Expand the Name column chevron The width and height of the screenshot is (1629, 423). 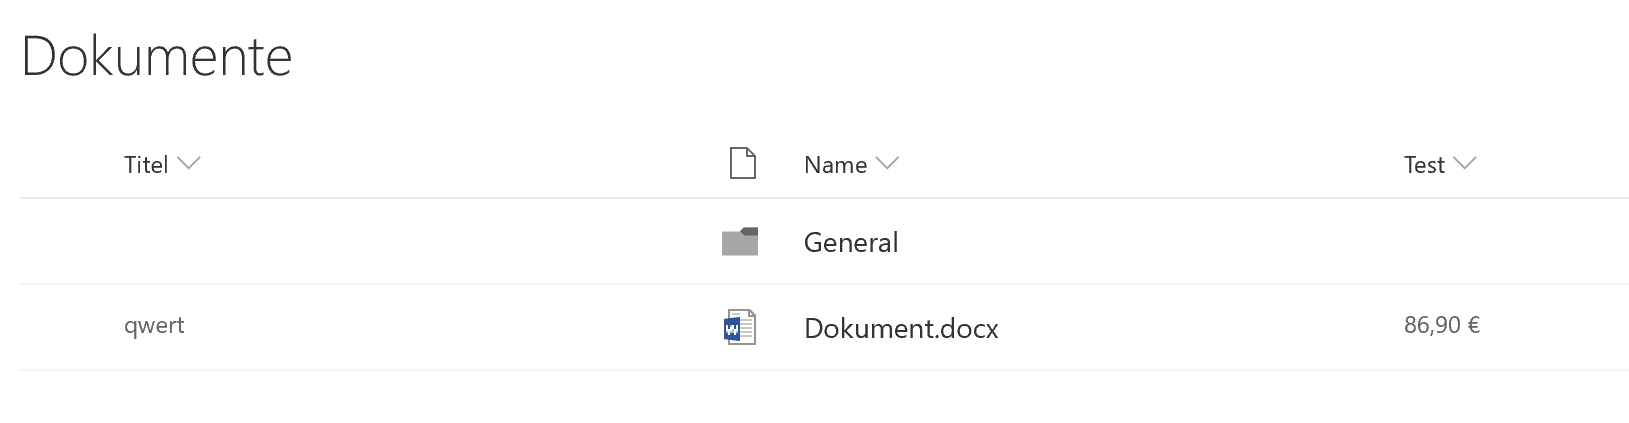886,164
